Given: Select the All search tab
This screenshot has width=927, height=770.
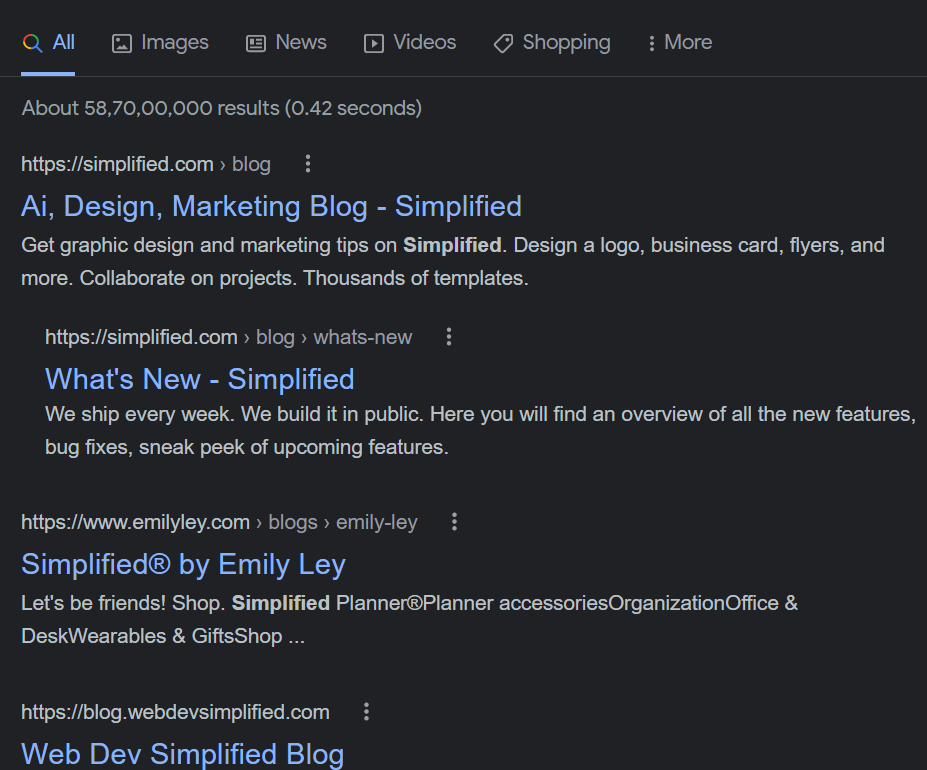Looking at the screenshot, I should (x=48, y=43).
